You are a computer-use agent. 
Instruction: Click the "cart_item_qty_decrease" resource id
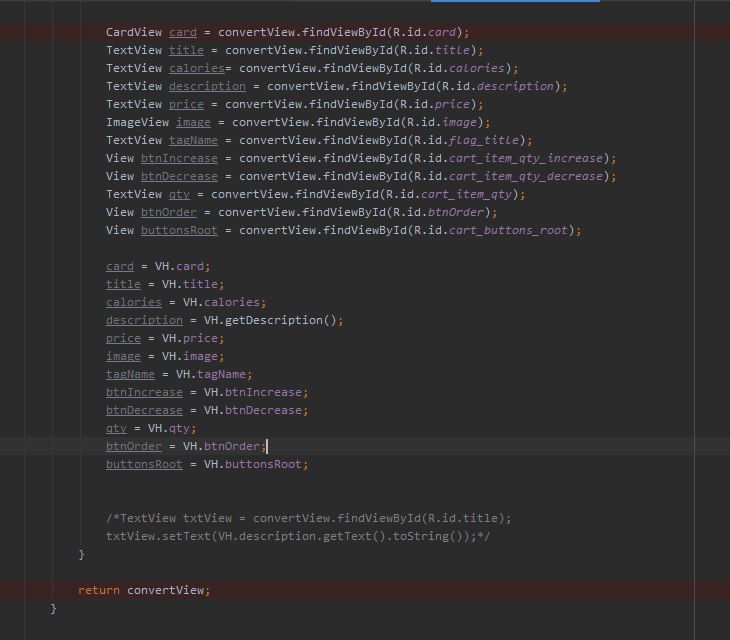point(526,176)
